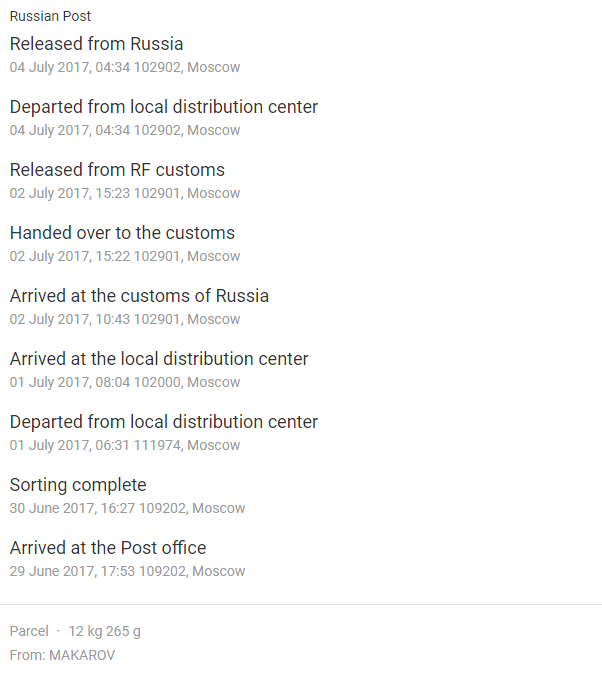Click the 02 July 2017, 15:22 timestamp

pyautogui.click(x=125, y=256)
